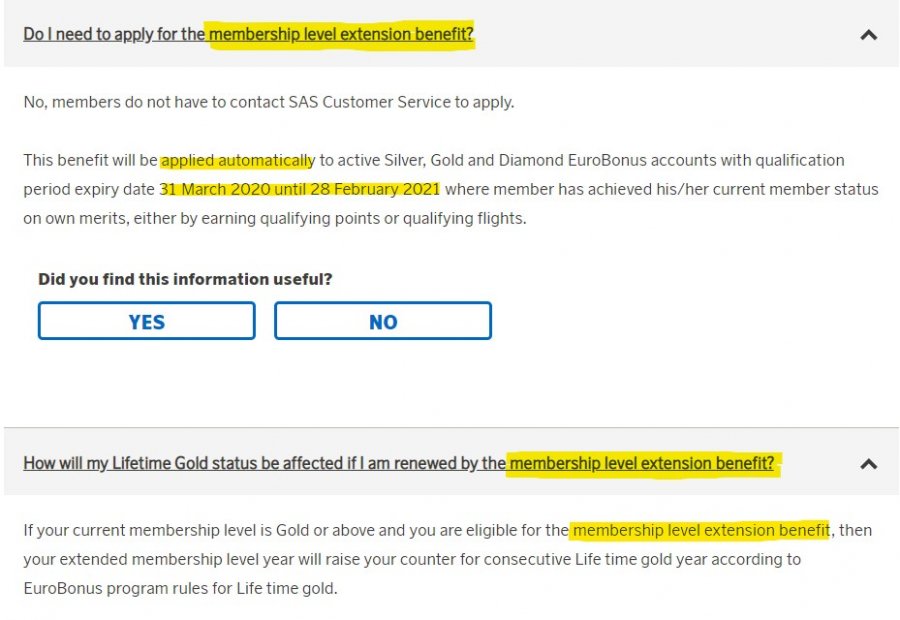Collapse the Lifetime Gold FAQ chevron

pyautogui.click(x=868, y=464)
